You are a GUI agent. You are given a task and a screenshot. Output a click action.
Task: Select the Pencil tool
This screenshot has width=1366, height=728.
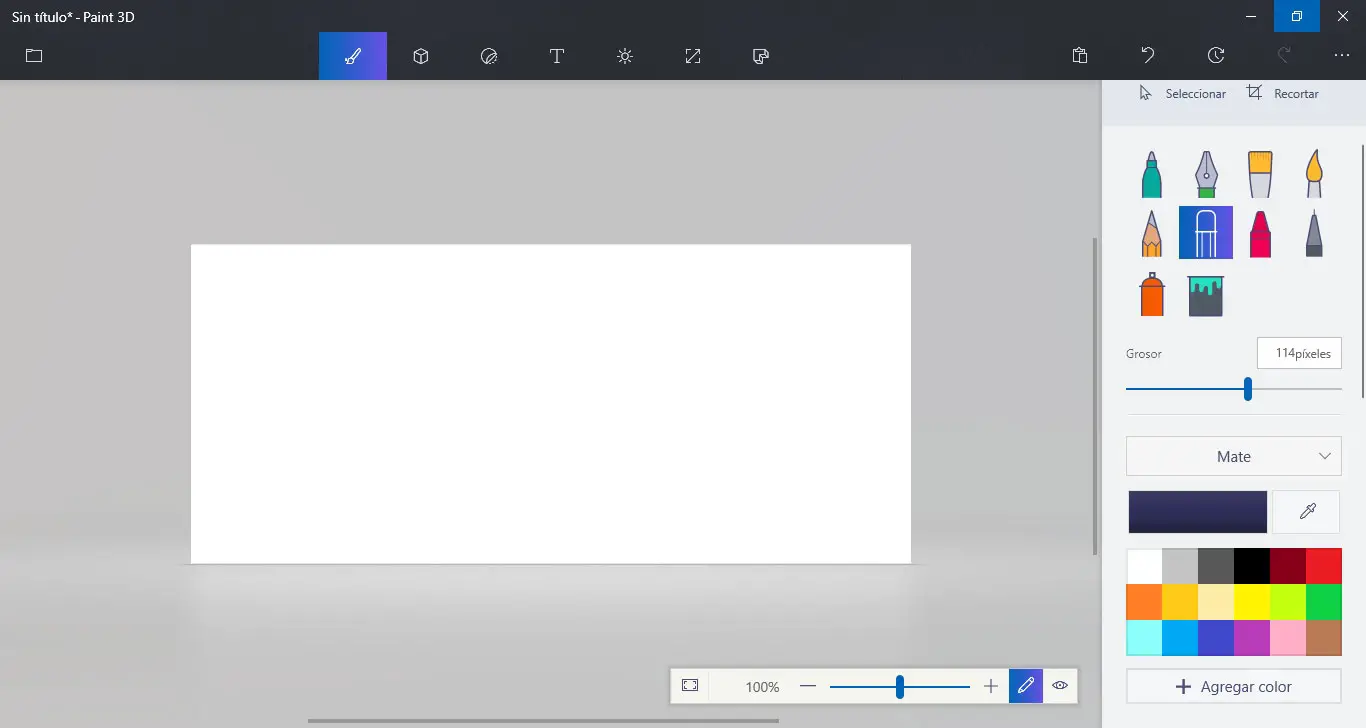(1152, 233)
